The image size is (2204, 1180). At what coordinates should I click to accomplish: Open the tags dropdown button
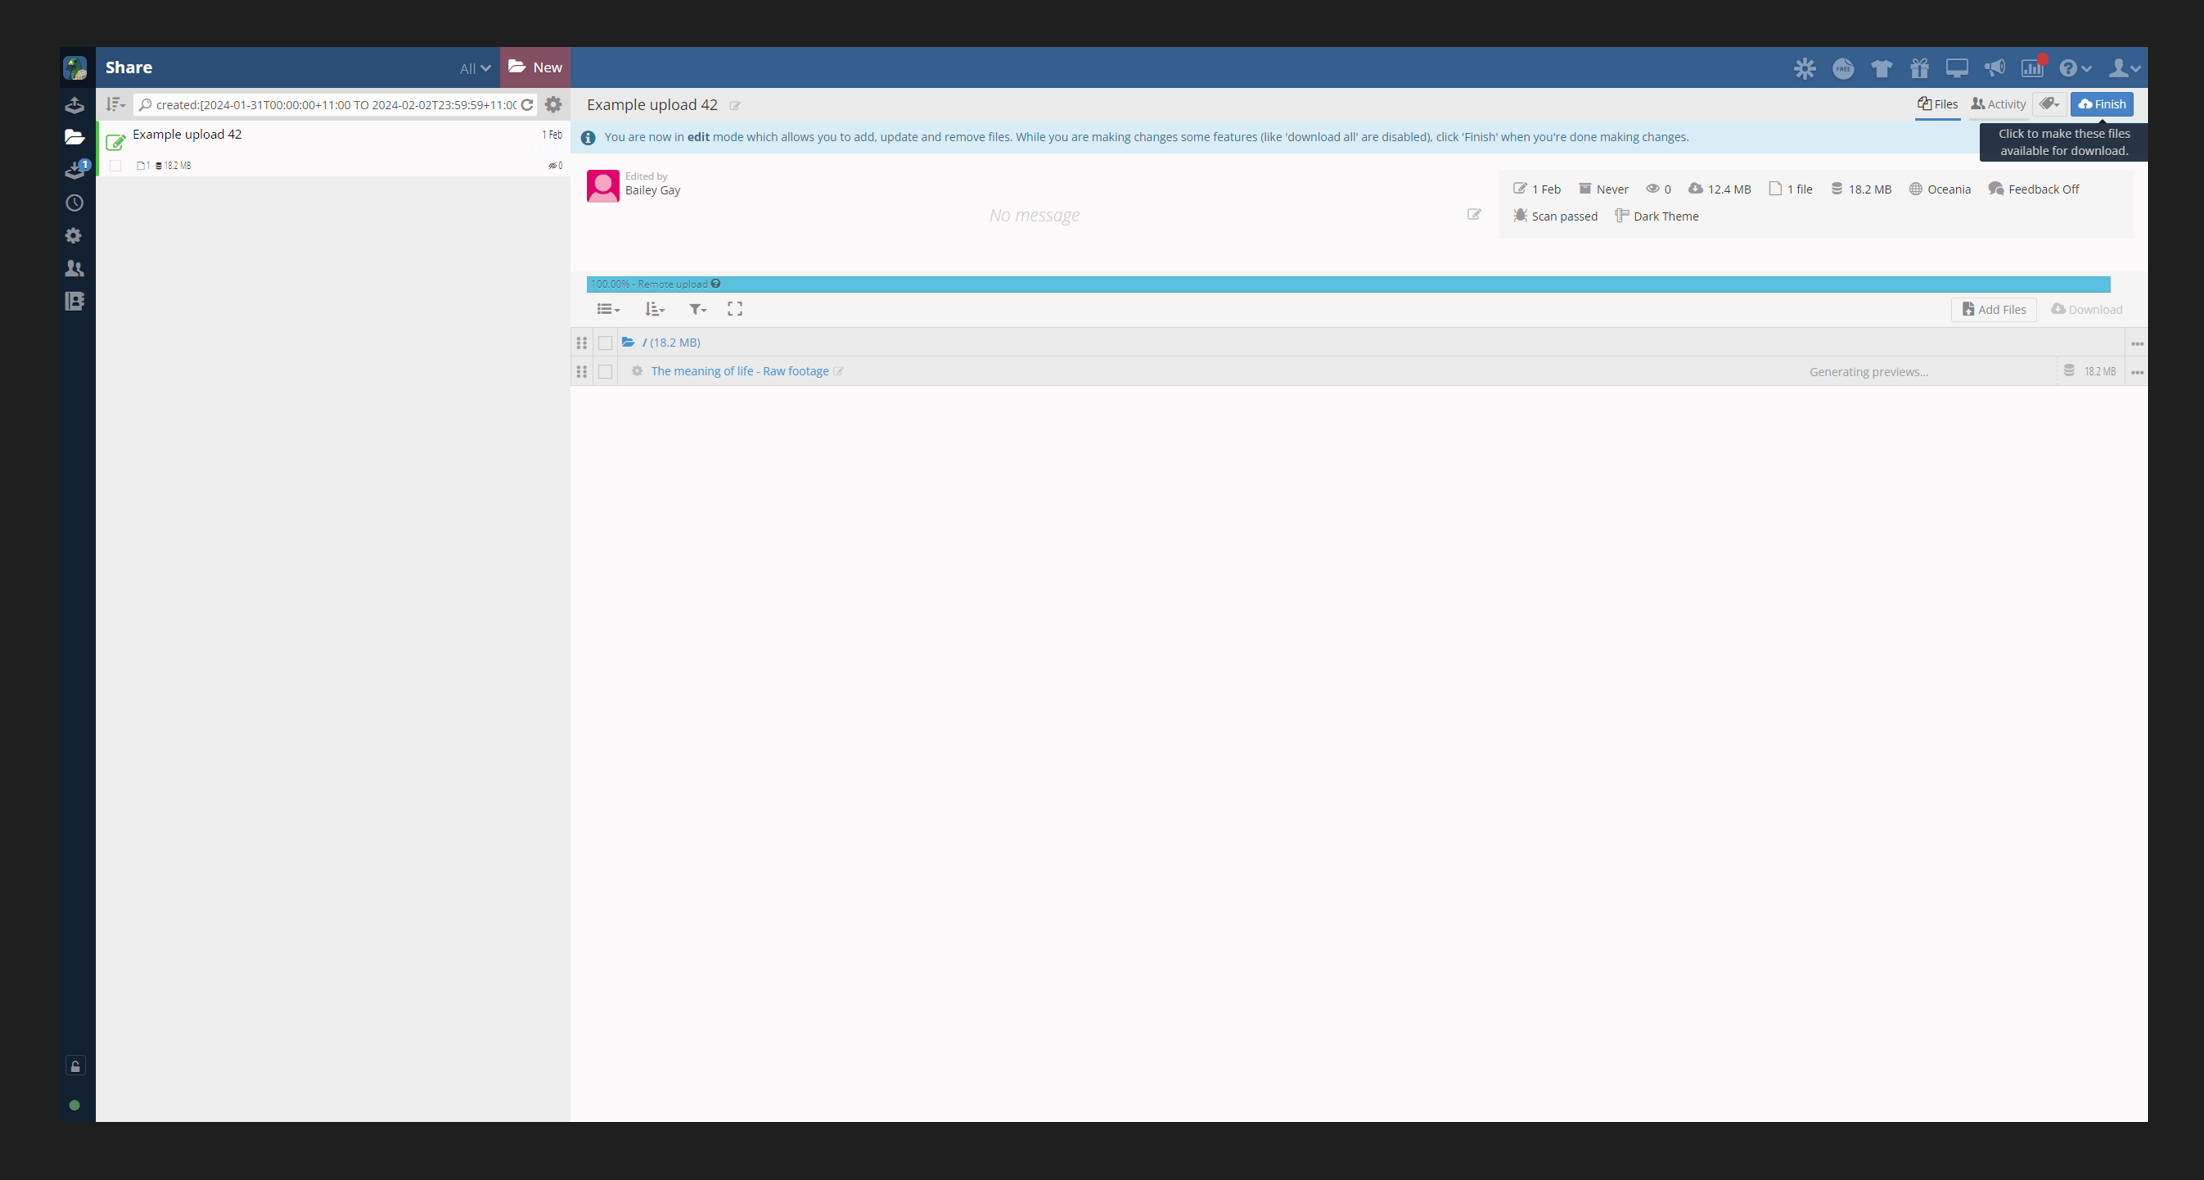coord(2050,104)
